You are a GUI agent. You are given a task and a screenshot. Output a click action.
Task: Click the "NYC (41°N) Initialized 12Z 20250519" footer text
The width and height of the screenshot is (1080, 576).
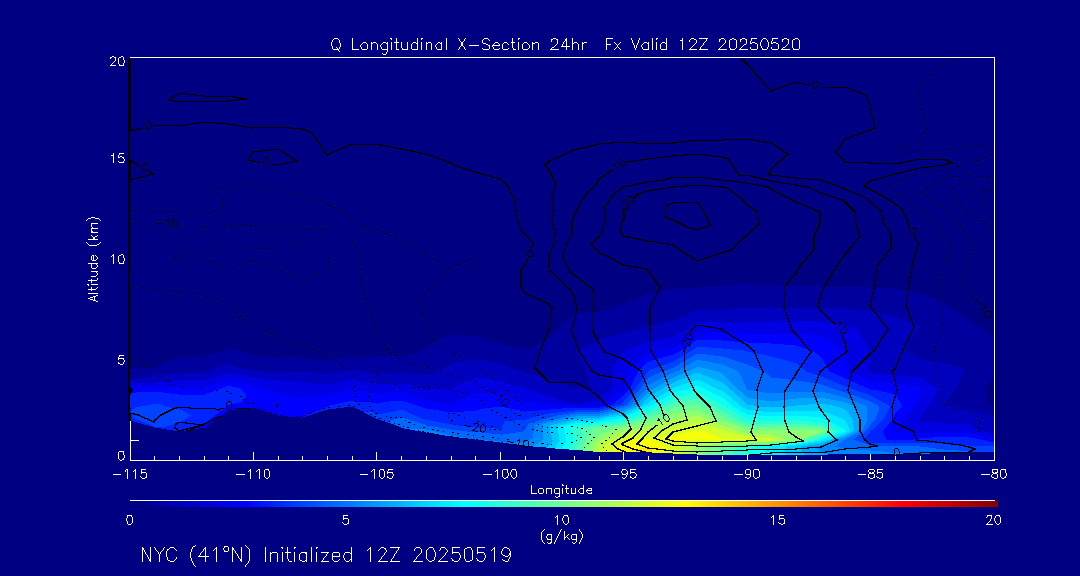(326, 555)
